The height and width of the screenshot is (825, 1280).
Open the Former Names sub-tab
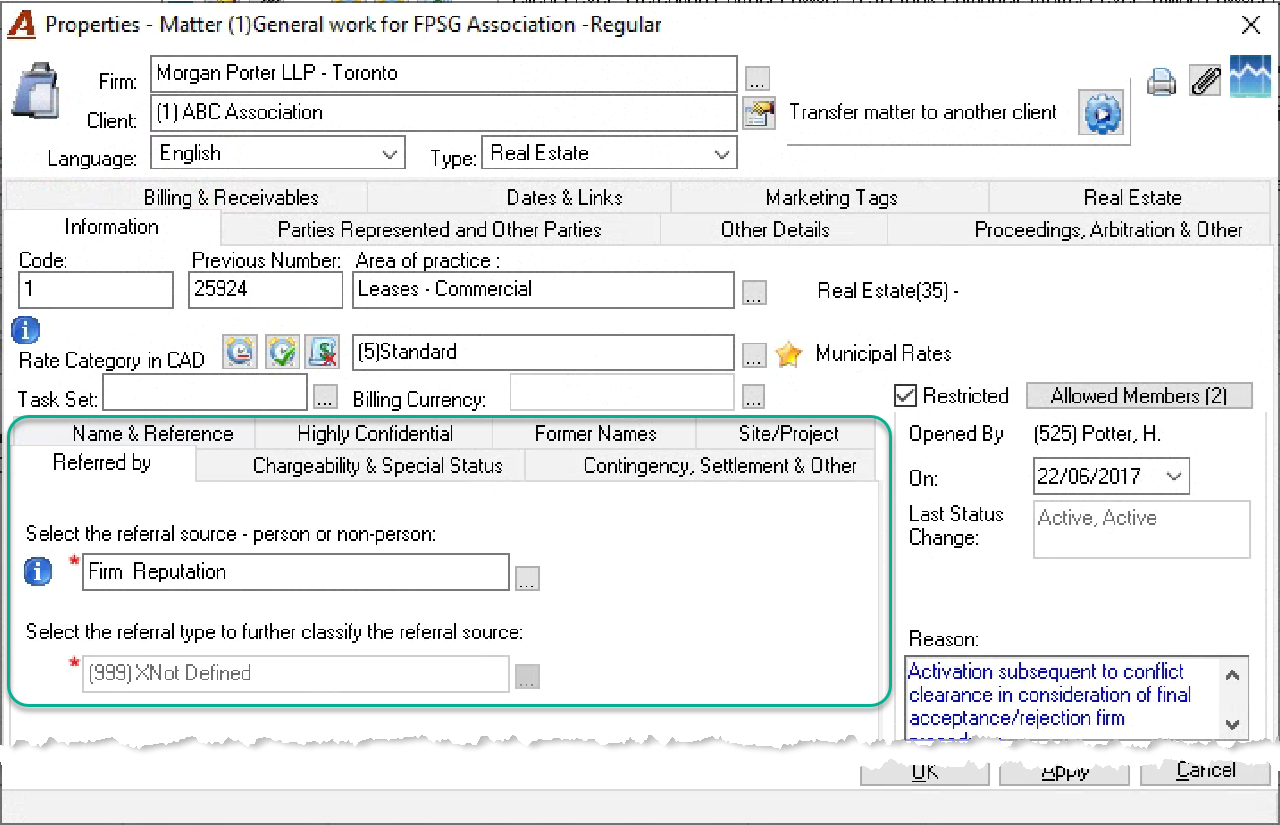tap(595, 434)
